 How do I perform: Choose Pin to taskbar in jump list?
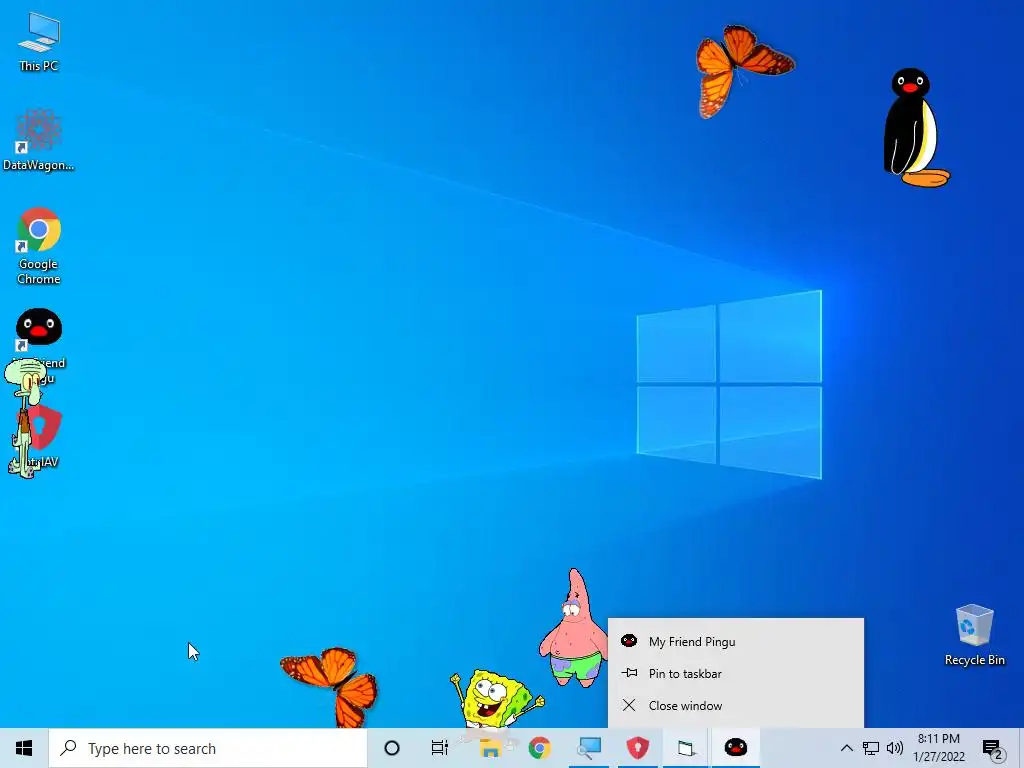735,673
